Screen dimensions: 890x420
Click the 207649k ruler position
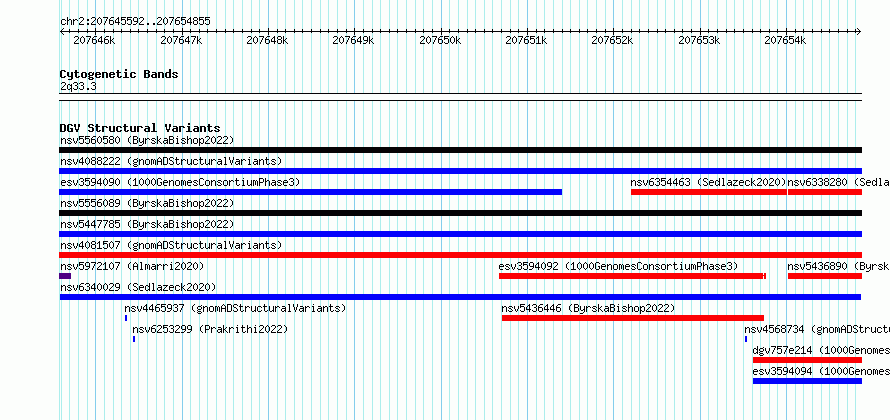354,40
